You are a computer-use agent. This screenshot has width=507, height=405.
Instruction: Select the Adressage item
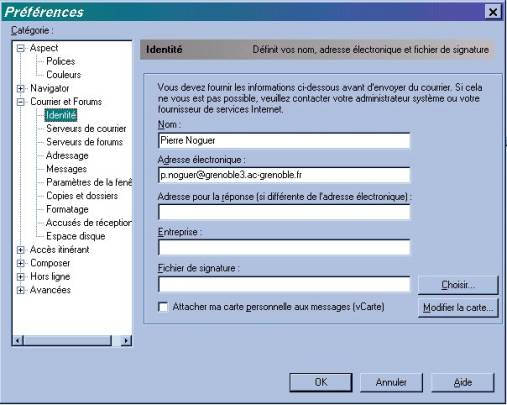(x=67, y=156)
